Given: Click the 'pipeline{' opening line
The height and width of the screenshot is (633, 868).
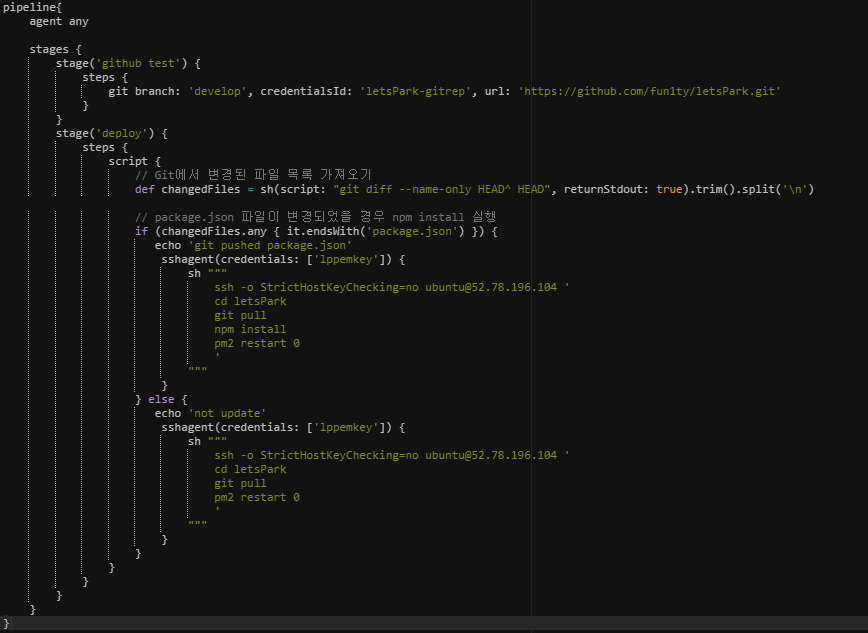Looking at the screenshot, I should [32, 7].
